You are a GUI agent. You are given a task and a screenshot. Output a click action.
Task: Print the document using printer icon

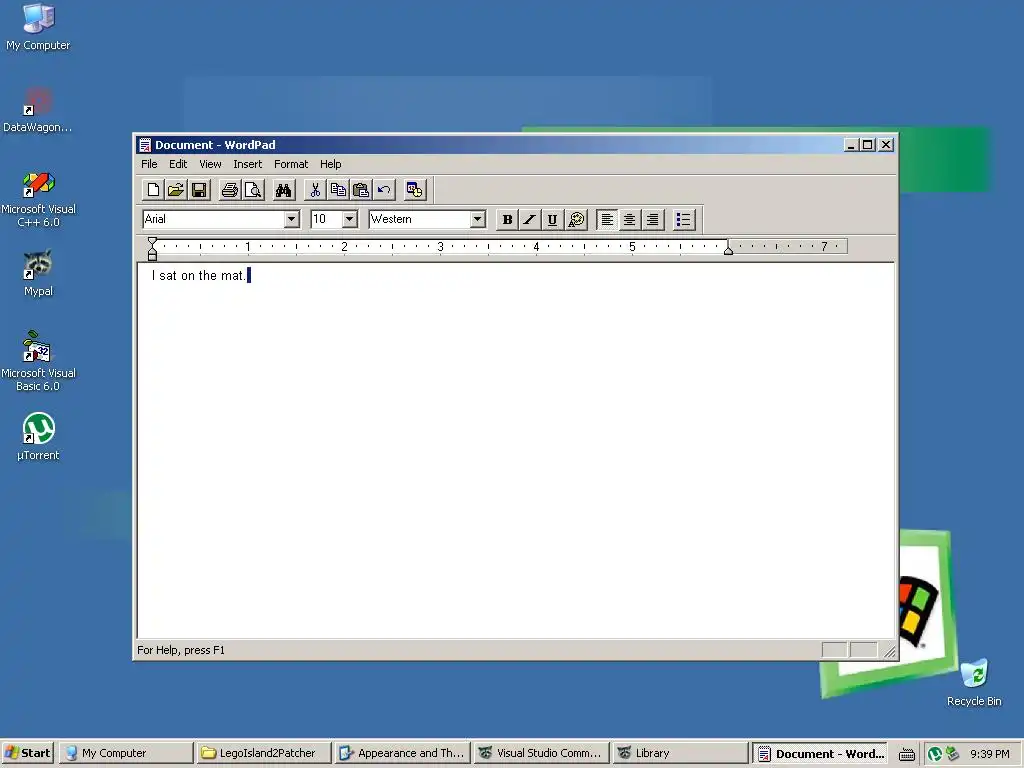click(229, 190)
